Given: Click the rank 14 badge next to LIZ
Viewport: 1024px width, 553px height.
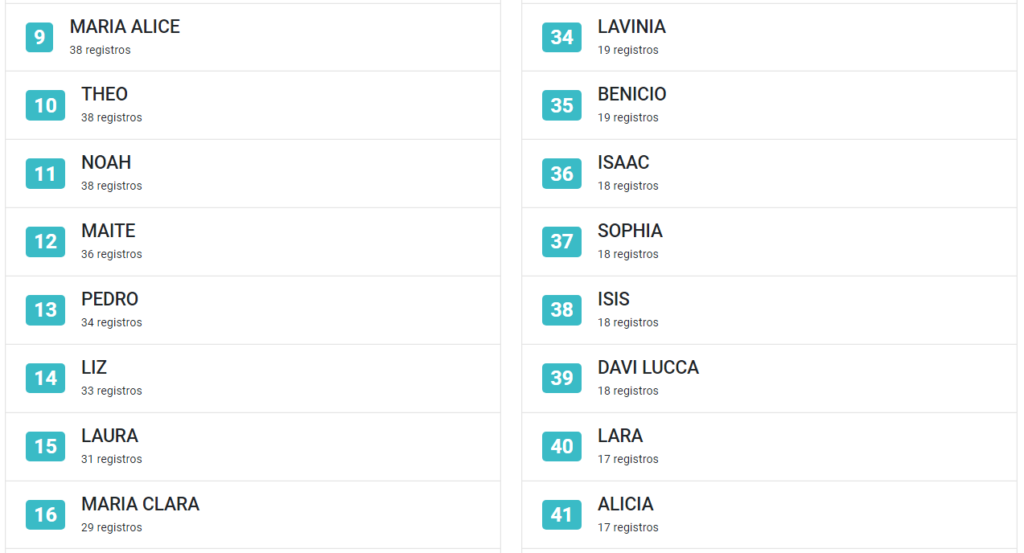Looking at the screenshot, I should (45, 378).
